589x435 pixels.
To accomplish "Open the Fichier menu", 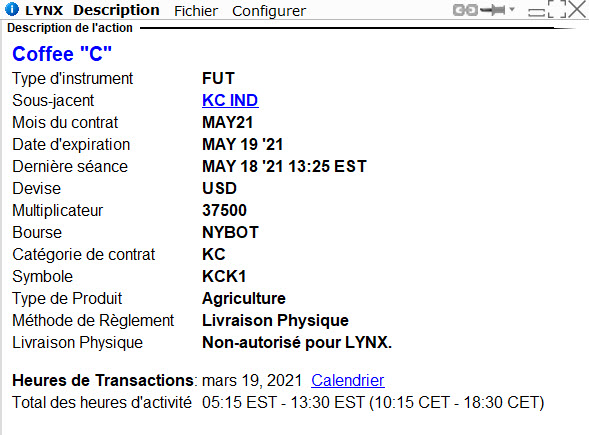I will click(196, 11).
